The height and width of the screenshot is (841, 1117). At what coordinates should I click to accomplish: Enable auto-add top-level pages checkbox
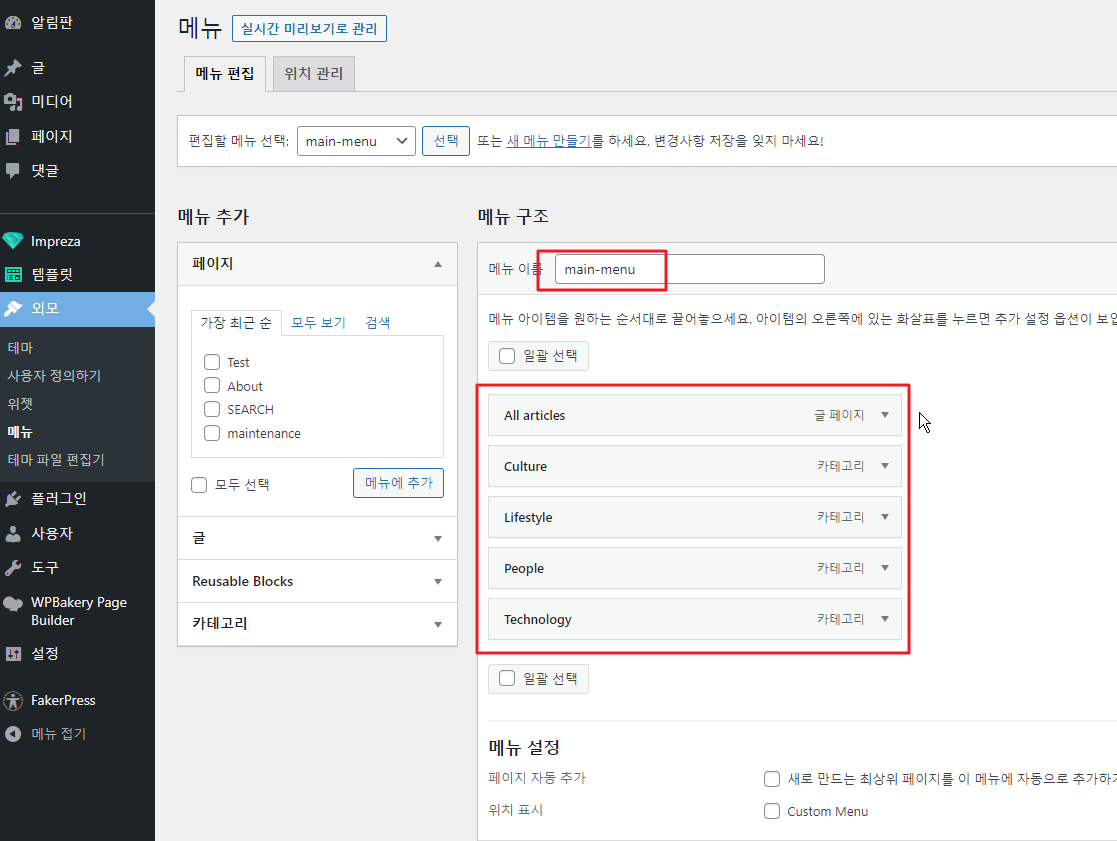771,778
